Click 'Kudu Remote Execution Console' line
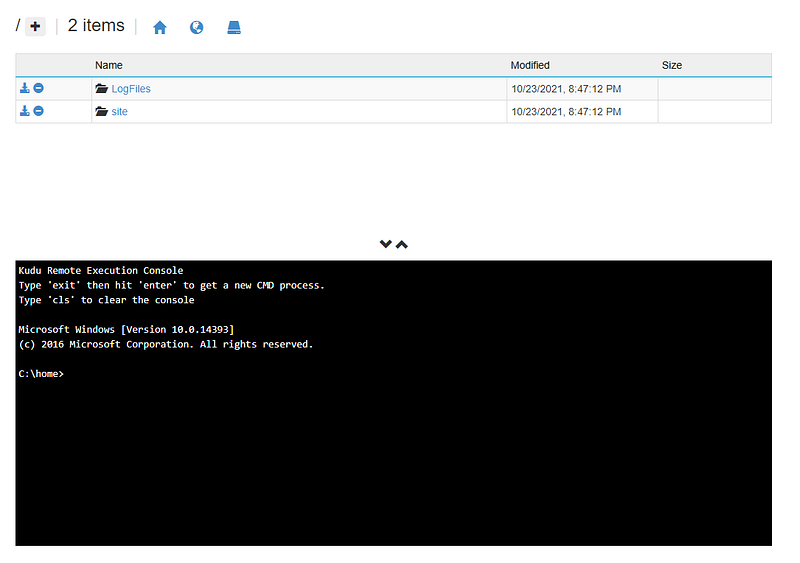 [x=101, y=271]
